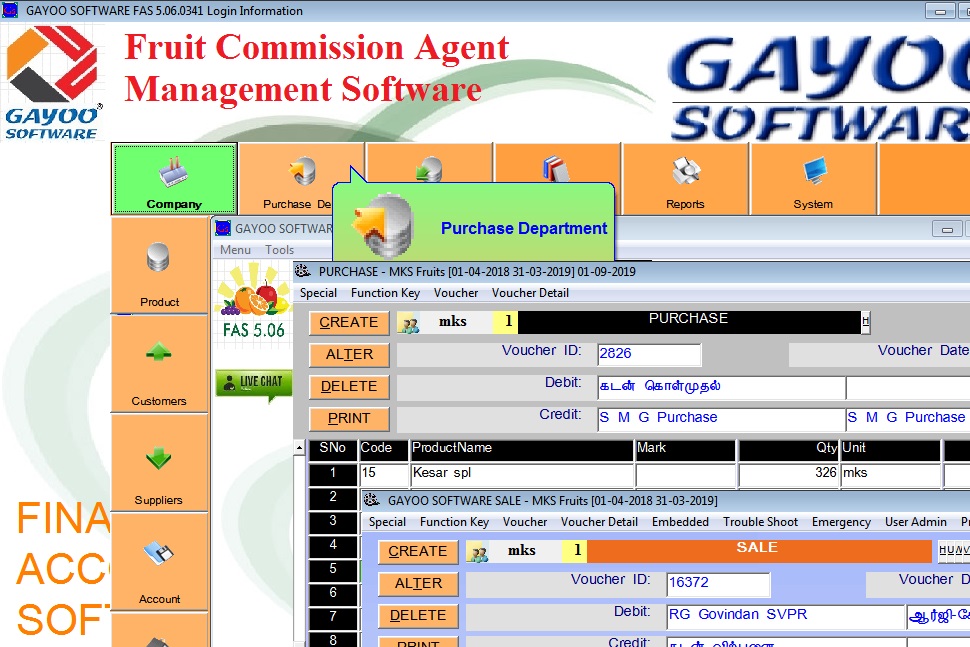Open the User Admin menu
970x647 pixels.
pyautogui.click(x=916, y=522)
